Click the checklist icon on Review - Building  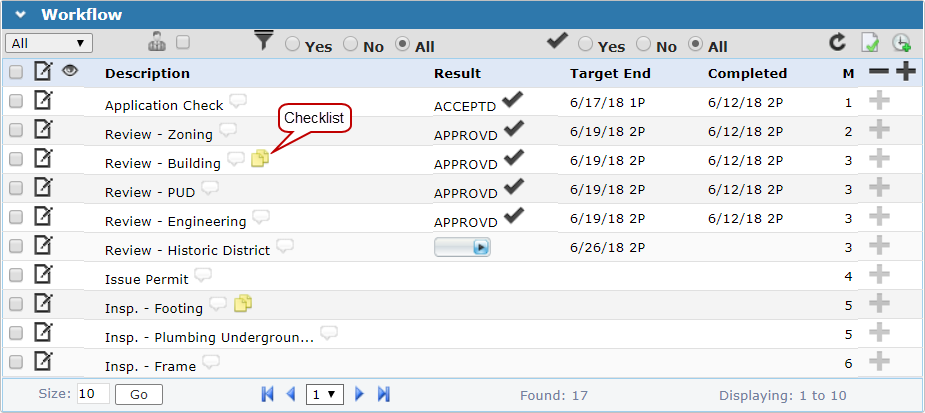260,159
